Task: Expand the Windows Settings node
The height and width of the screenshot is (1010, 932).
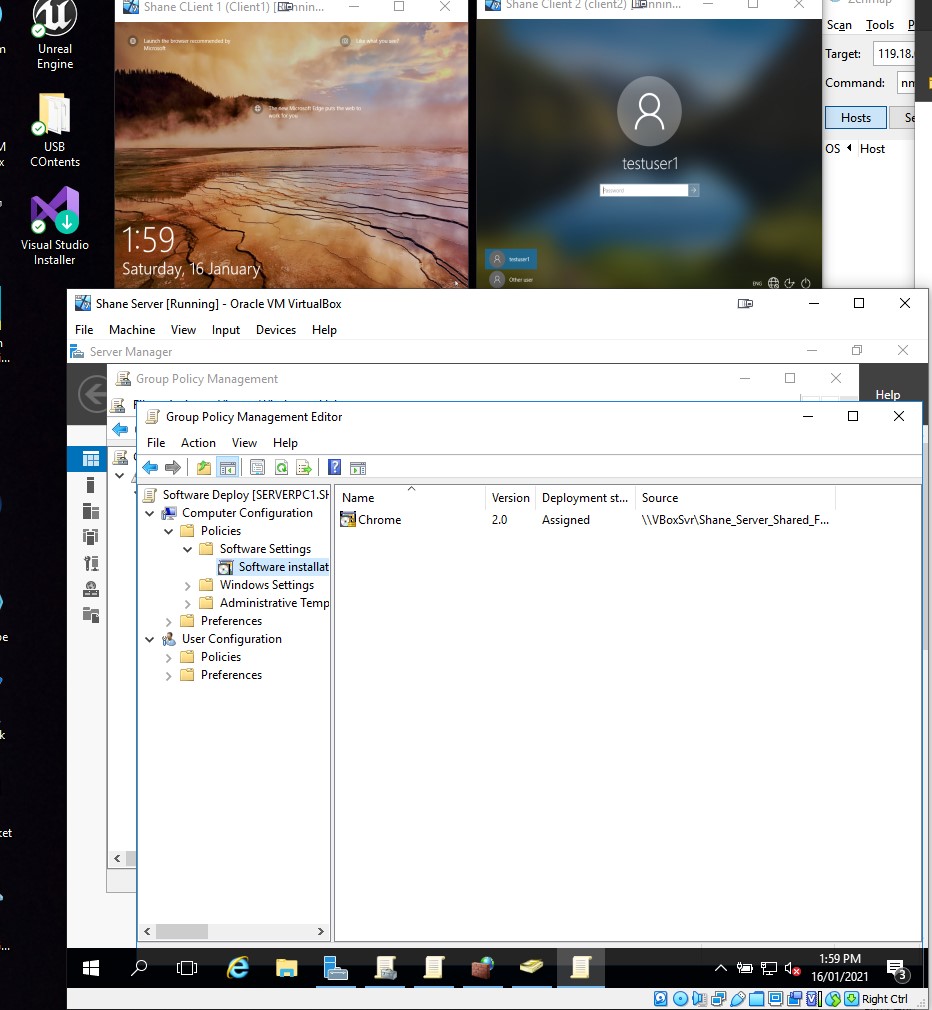Action: tap(187, 586)
